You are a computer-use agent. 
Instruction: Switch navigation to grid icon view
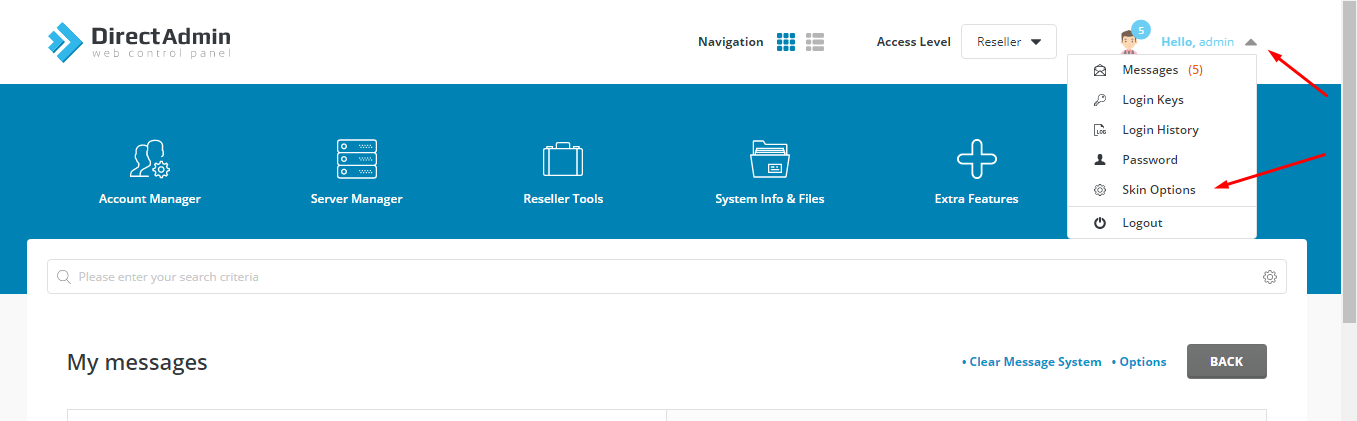pyautogui.click(x=786, y=42)
